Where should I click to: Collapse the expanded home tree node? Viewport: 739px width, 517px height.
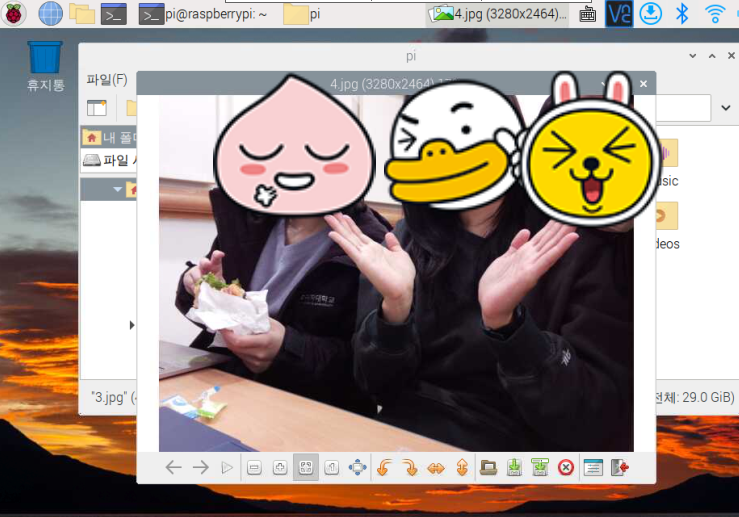[117, 189]
